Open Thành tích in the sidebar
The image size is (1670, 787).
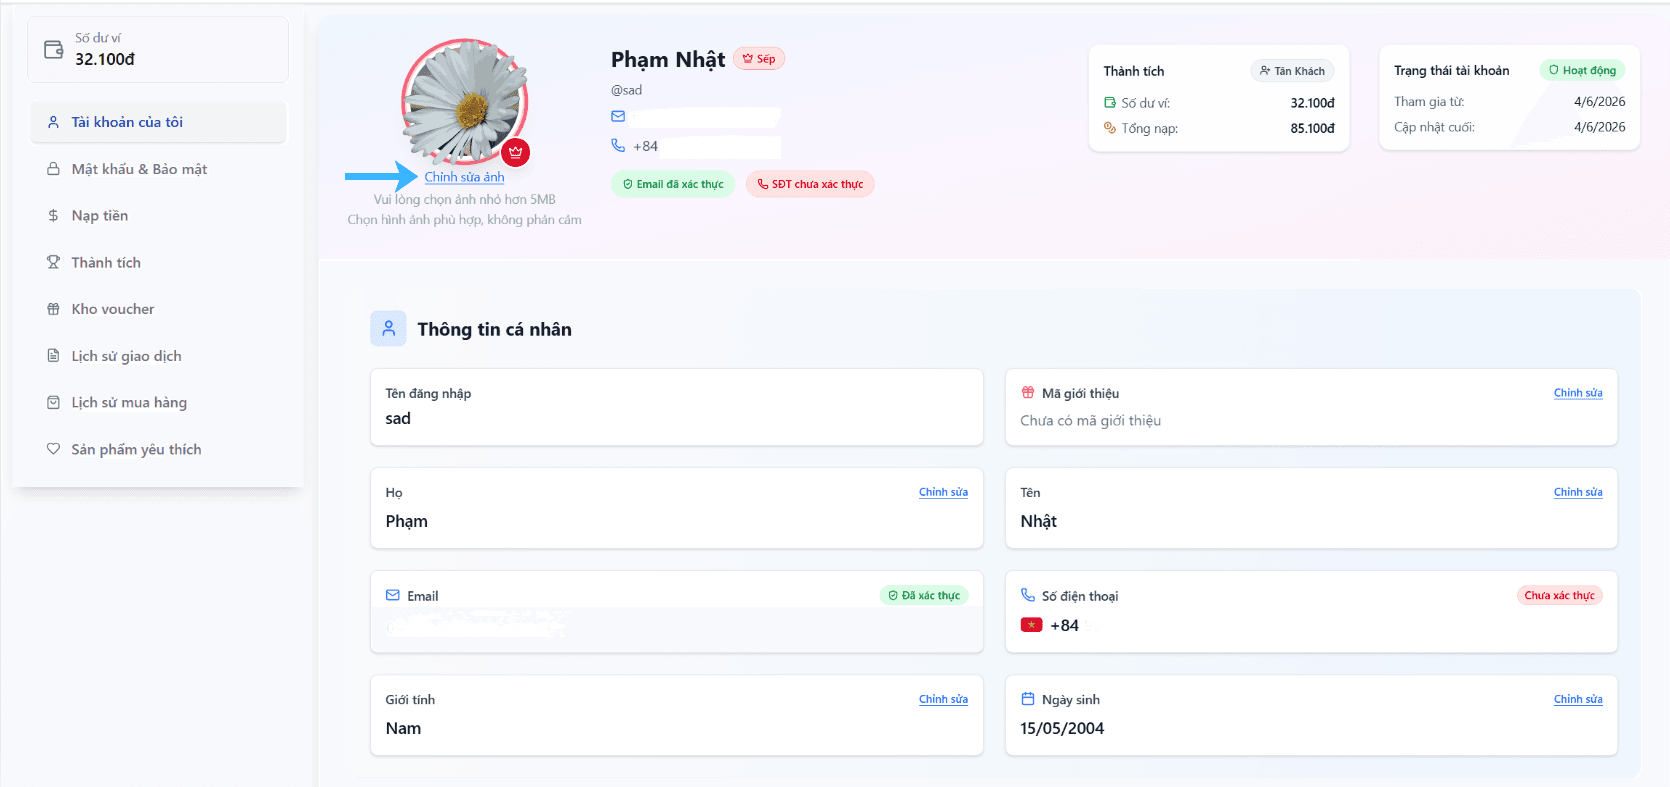click(x=158, y=262)
